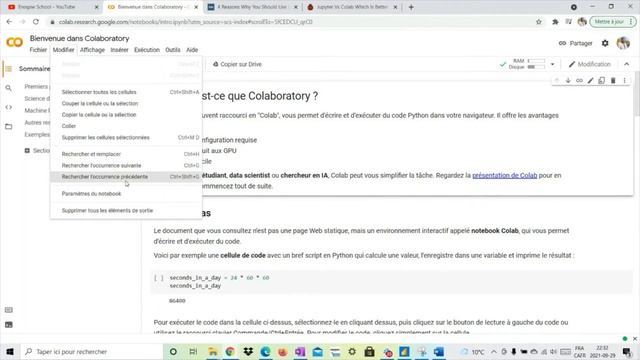Bookmark this page with the star icon
This screenshot has width=640, height=360.
click(539, 22)
